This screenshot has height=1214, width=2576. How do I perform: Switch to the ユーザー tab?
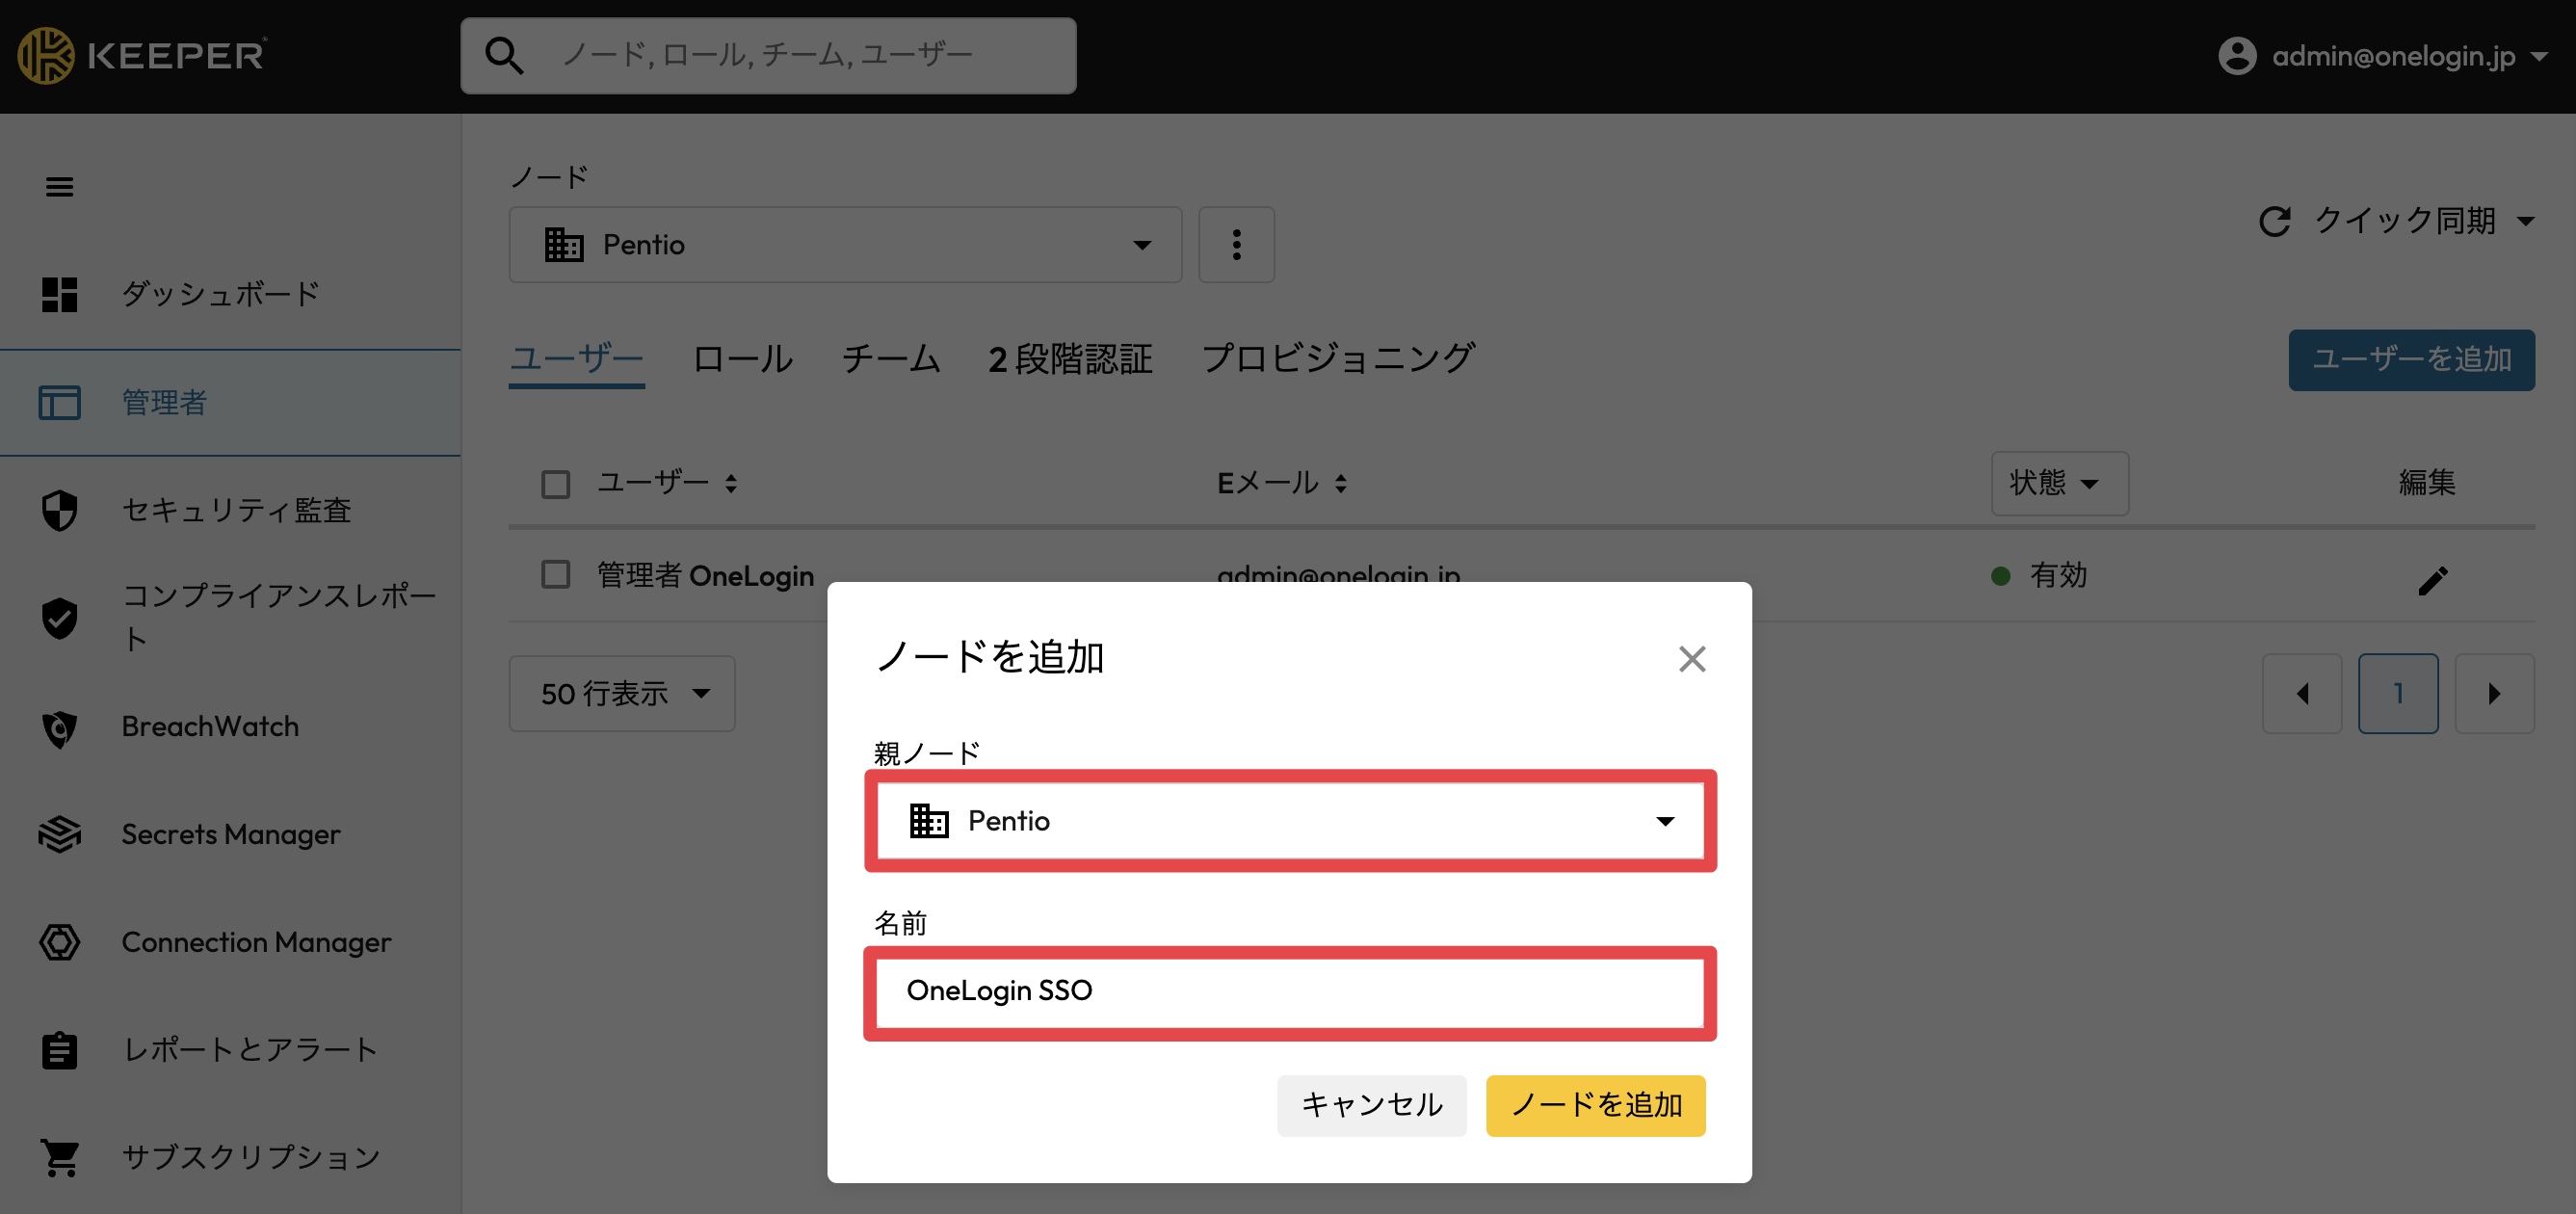(576, 359)
